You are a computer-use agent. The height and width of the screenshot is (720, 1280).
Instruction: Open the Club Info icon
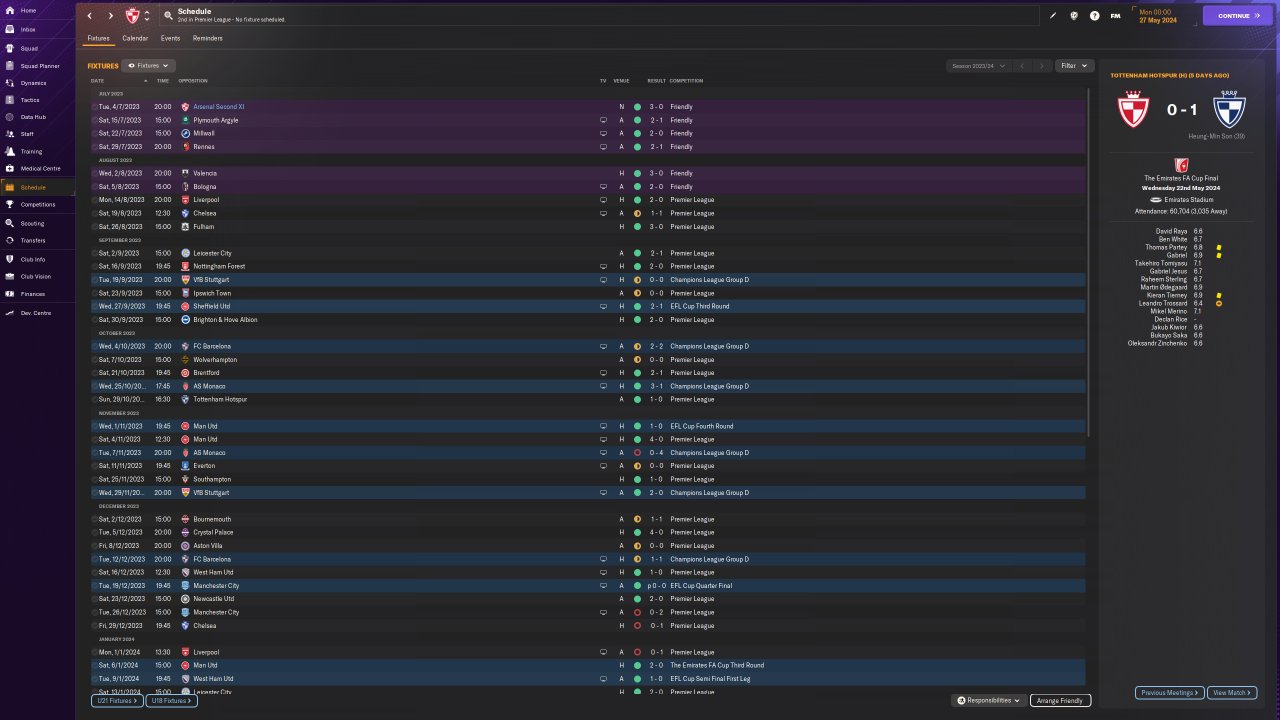(9, 259)
